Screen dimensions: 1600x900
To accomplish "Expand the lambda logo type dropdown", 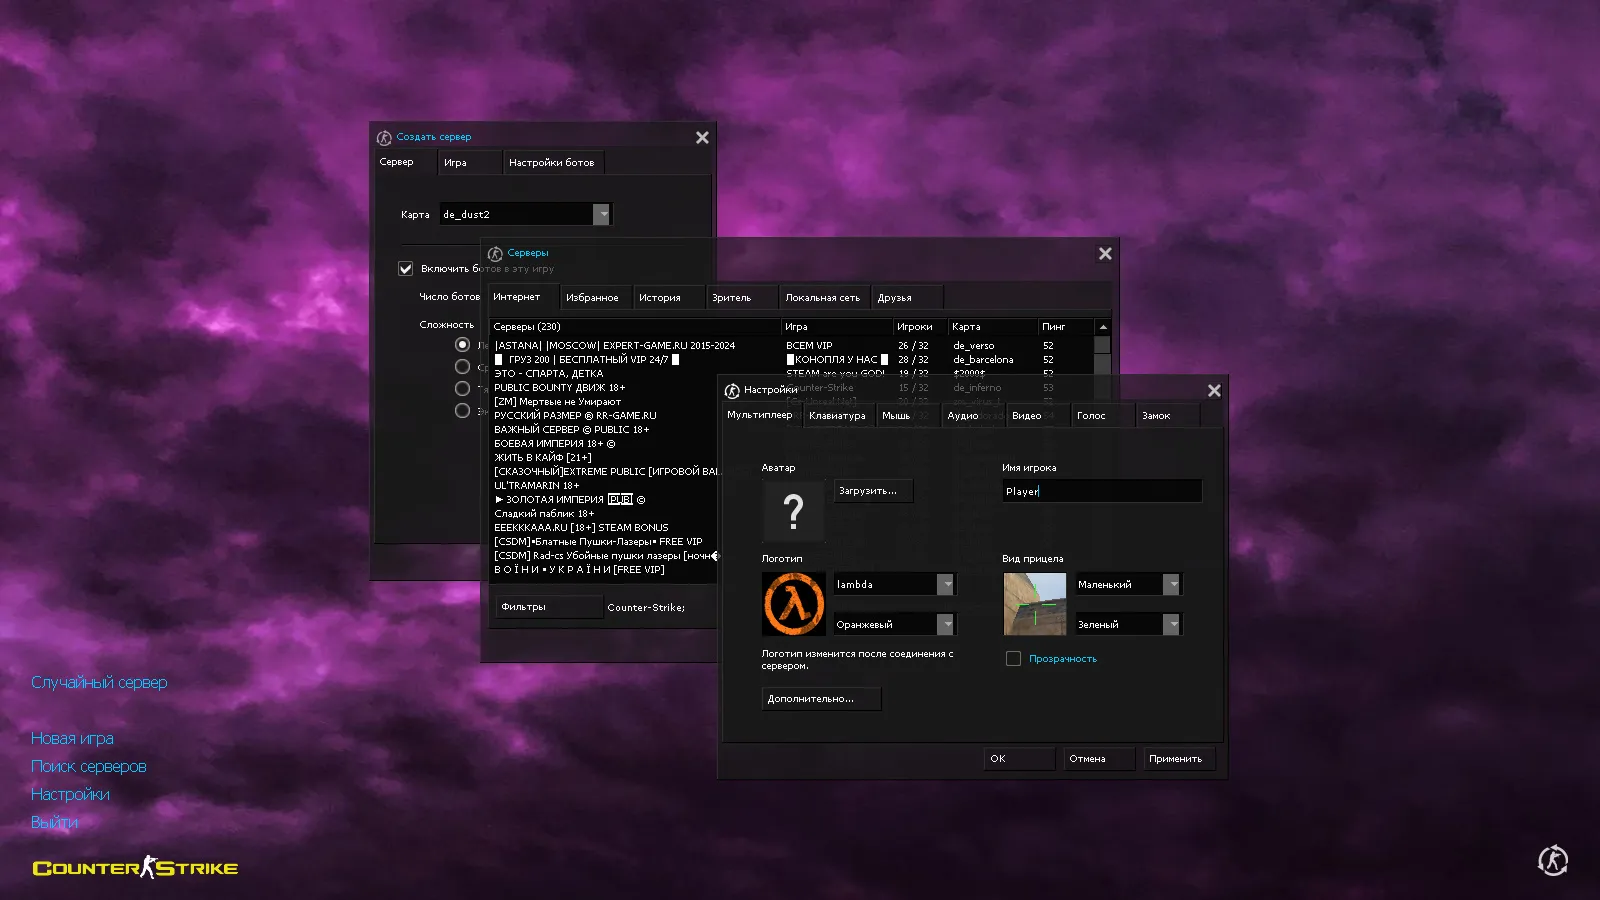I will coord(945,585).
